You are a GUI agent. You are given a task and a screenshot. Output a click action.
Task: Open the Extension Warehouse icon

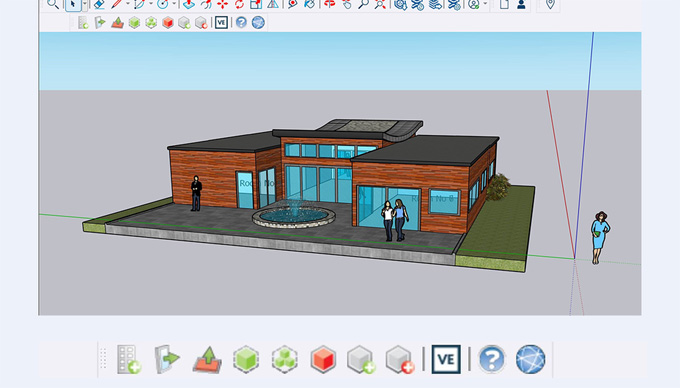[x=418, y=4]
